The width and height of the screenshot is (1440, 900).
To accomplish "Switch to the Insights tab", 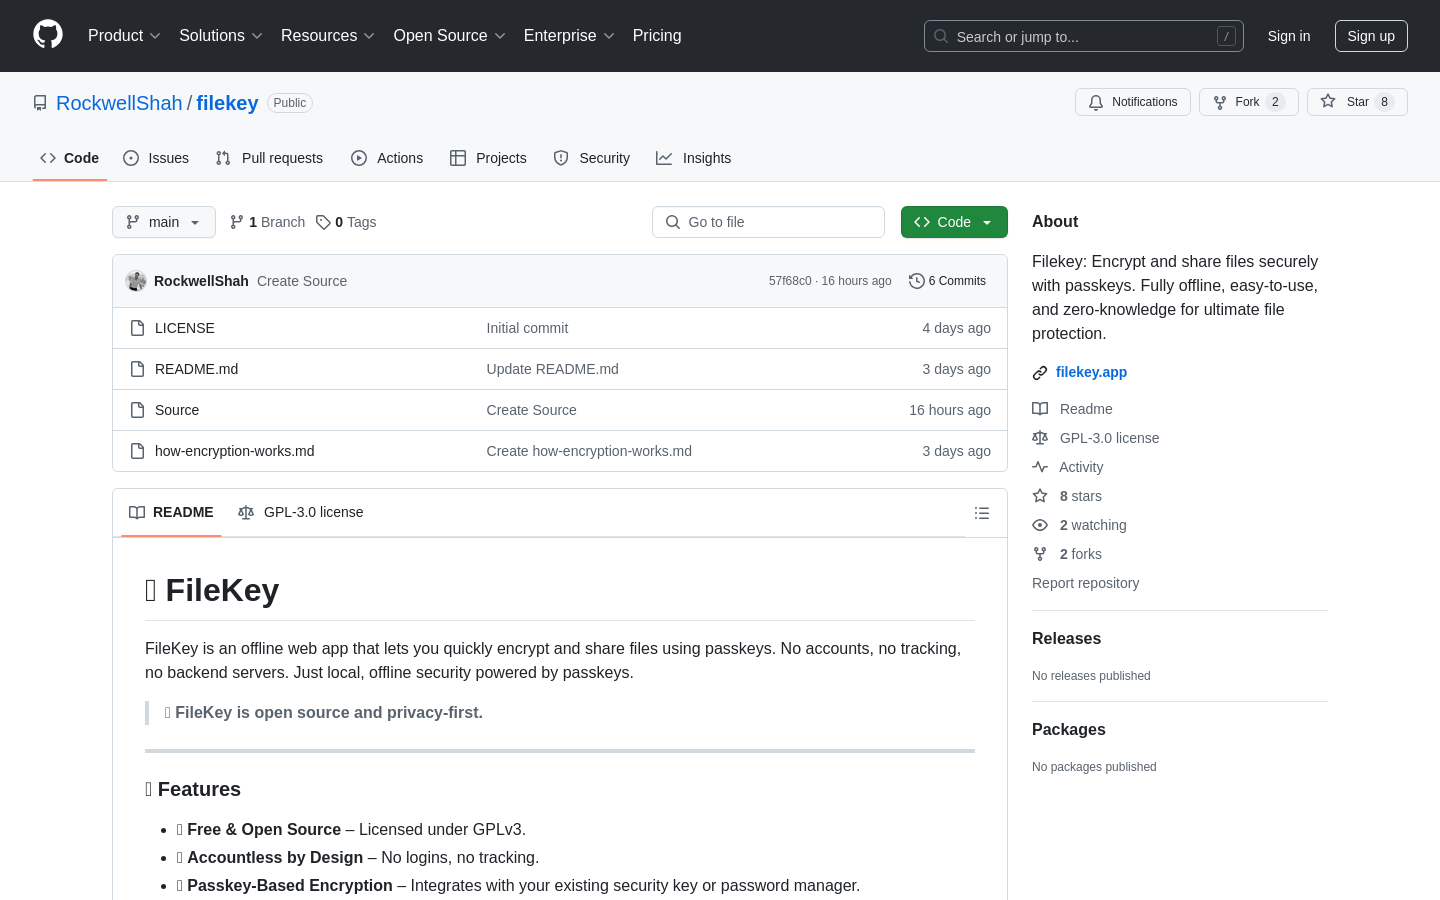I will click(694, 158).
